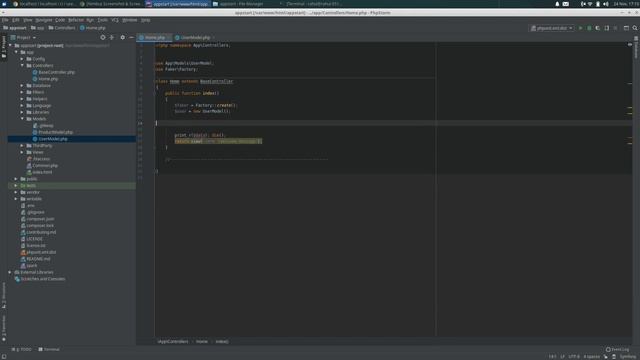Open the Event Log

[x=618, y=349]
